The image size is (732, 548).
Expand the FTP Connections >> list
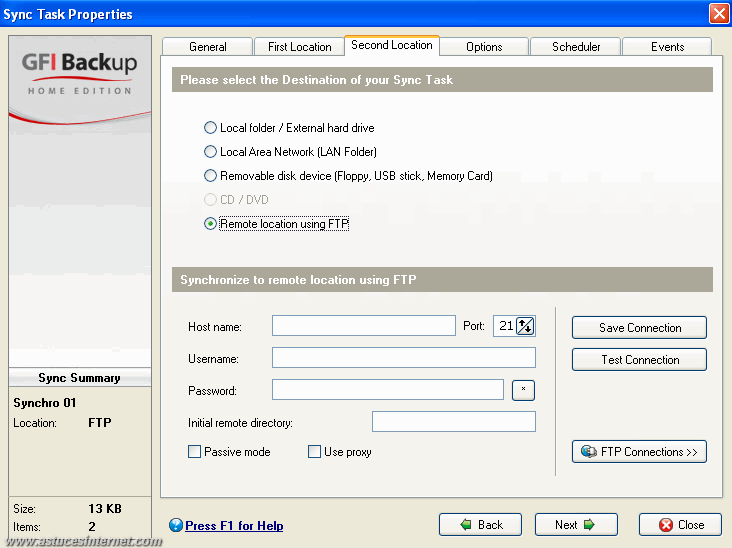639,452
